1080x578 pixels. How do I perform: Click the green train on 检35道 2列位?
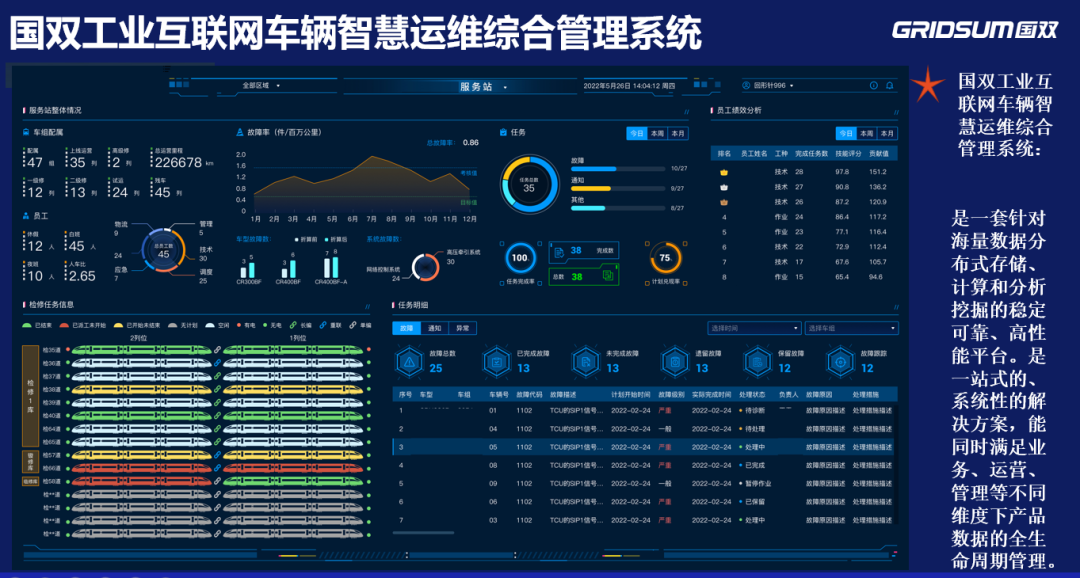click(x=142, y=350)
